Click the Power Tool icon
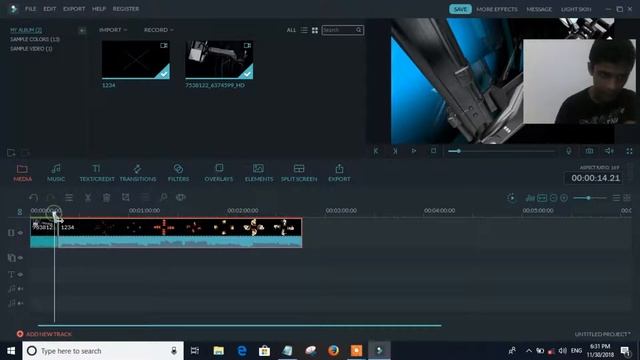Image resolution: width=640 pixels, height=360 pixels. tap(163, 198)
